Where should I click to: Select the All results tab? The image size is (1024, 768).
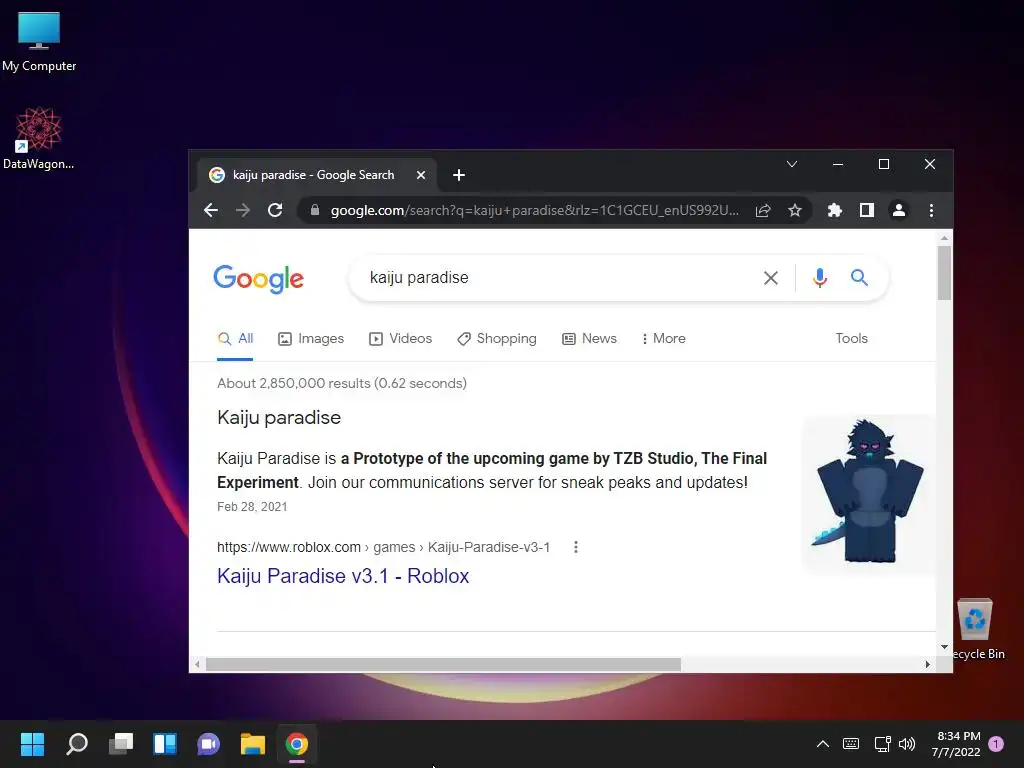235,338
